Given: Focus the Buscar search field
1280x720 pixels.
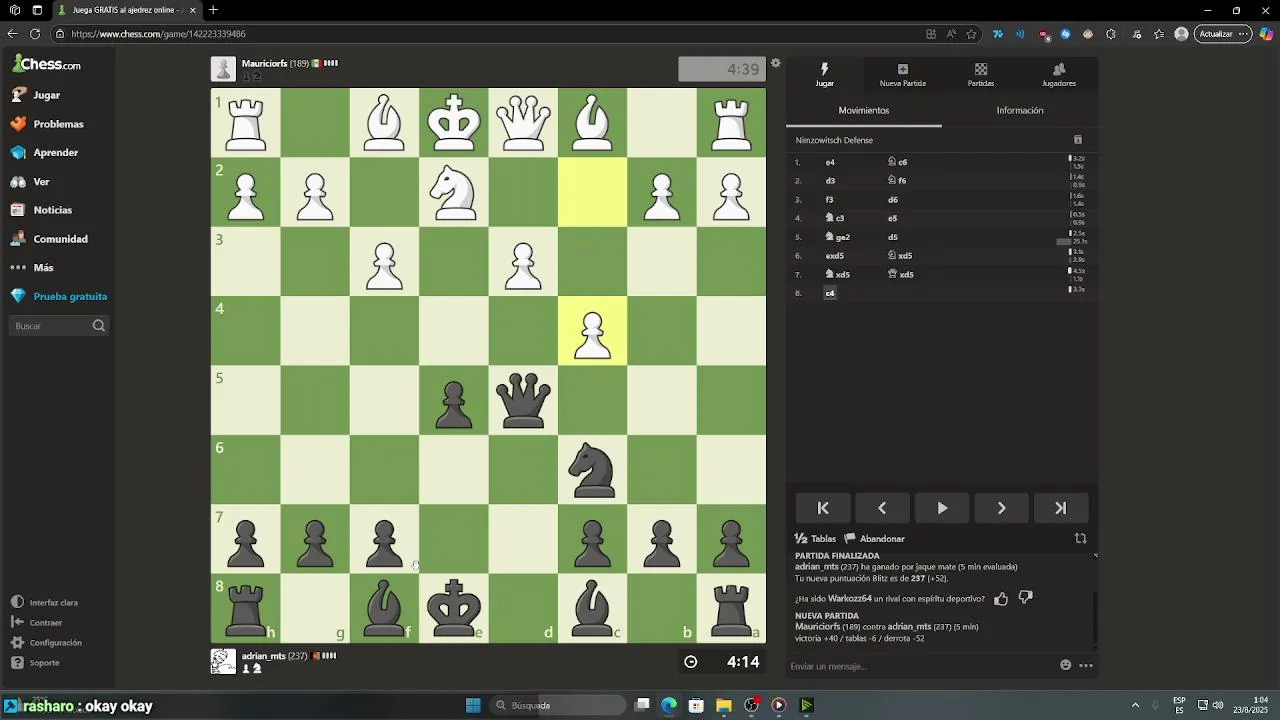Looking at the screenshot, I should pyautogui.click(x=58, y=326).
